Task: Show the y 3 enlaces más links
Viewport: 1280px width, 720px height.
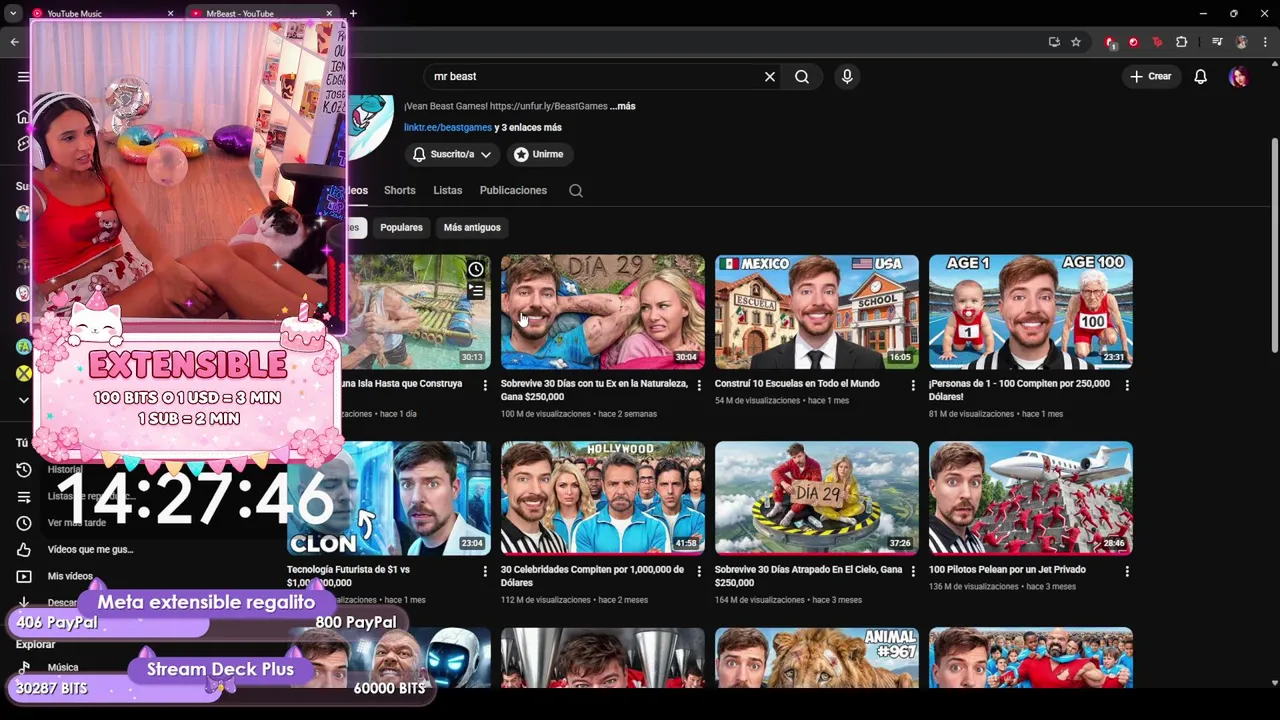Action: [528, 128]
